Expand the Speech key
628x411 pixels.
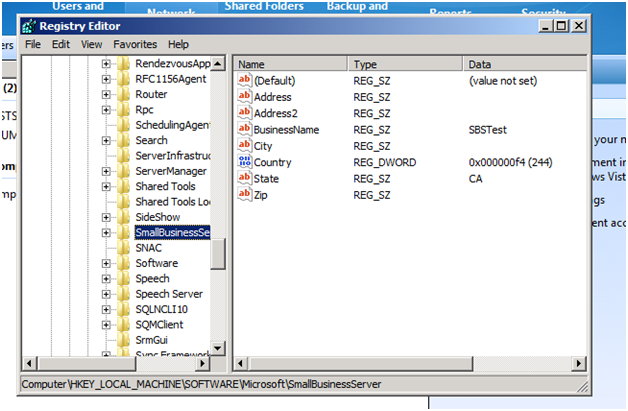pos(106,279)
